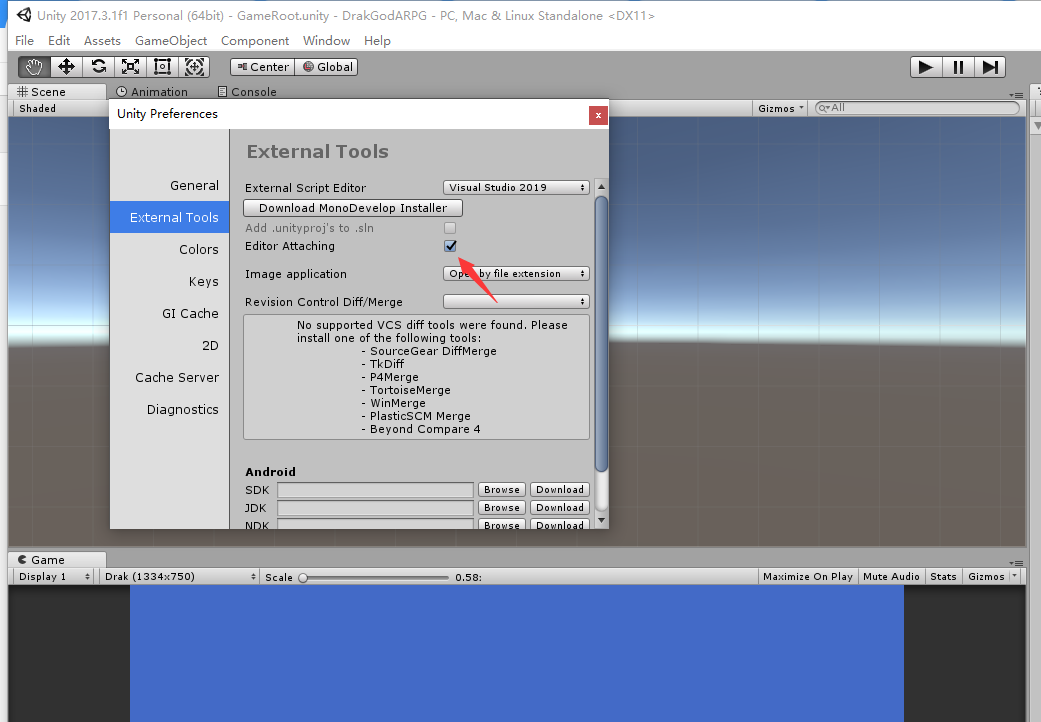This screenshot has width=1041, height=722.
Task: Toggle Maximize On Play
Action: click(808, 576)
